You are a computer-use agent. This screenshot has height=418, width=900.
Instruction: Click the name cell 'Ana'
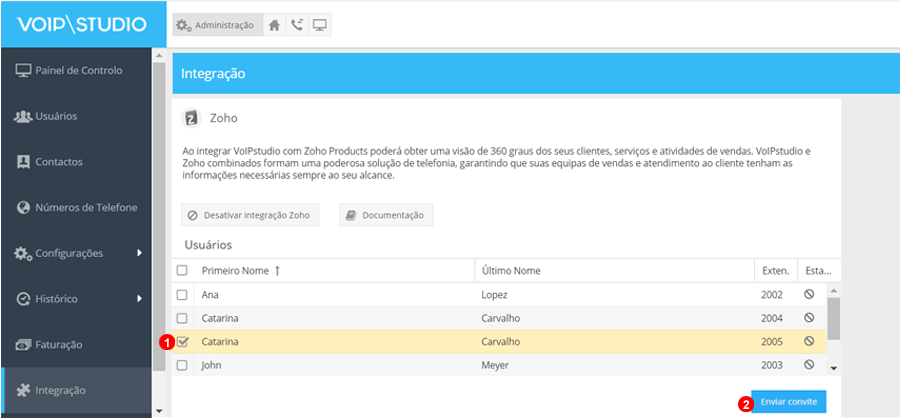(x=210, y=295)
